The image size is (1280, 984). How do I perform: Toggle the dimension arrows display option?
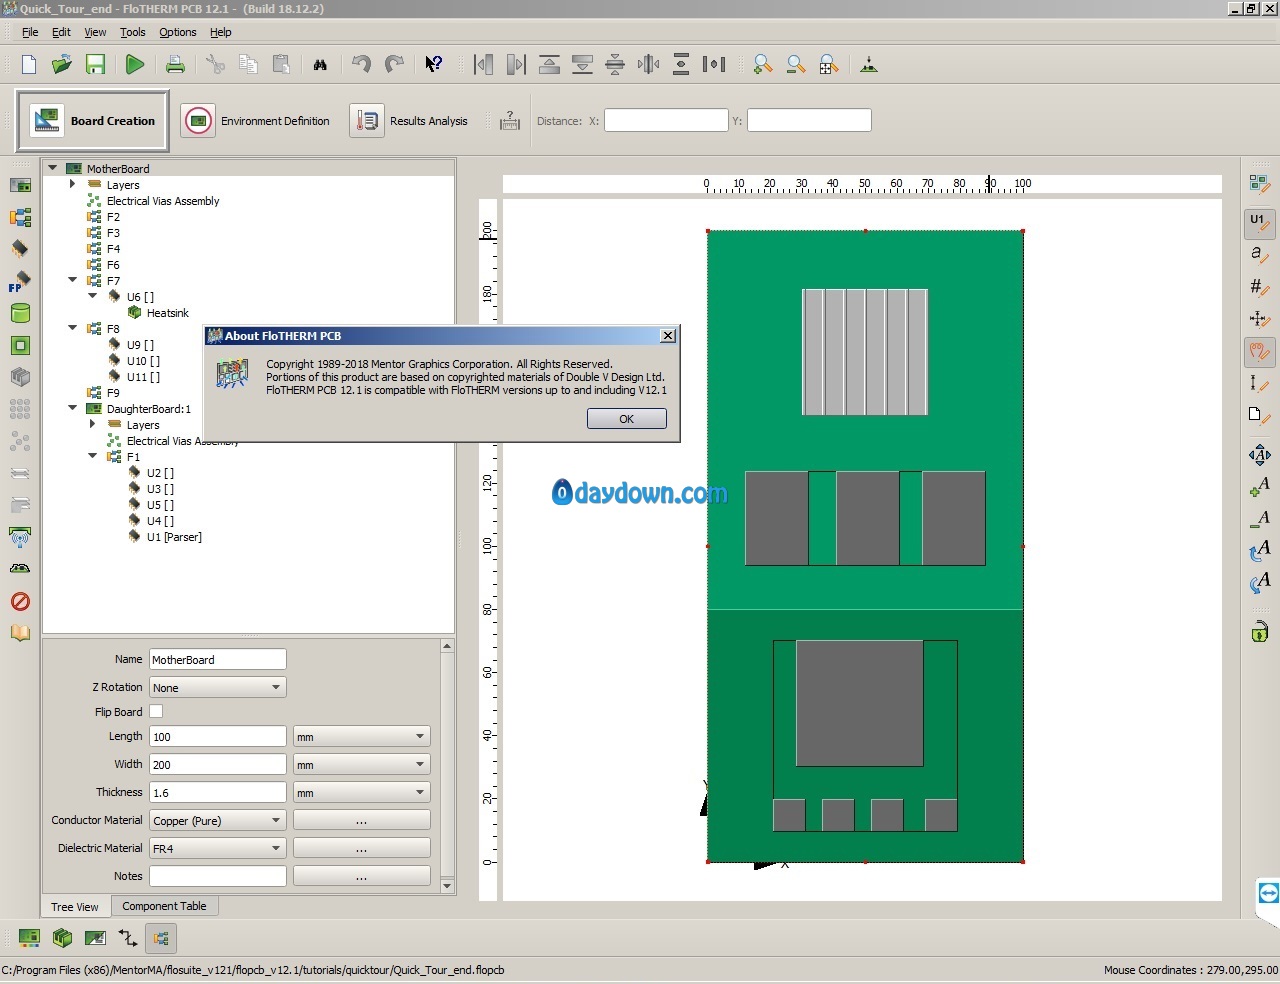coord(1259,320)
